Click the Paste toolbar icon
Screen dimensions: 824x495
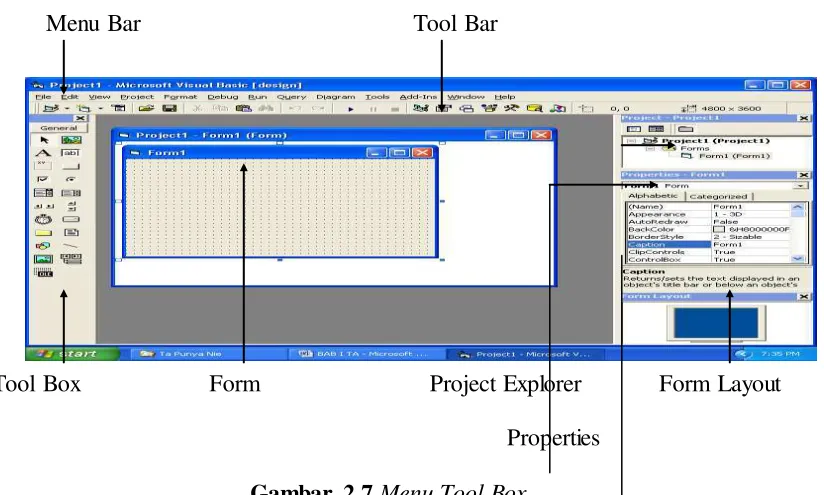point(243,108)
